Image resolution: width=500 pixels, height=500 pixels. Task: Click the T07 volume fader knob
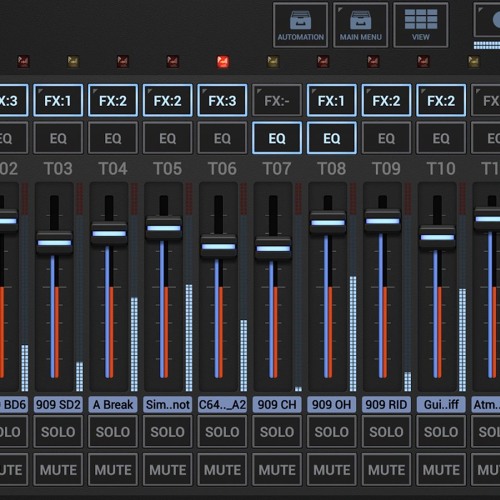pos(273,248)
